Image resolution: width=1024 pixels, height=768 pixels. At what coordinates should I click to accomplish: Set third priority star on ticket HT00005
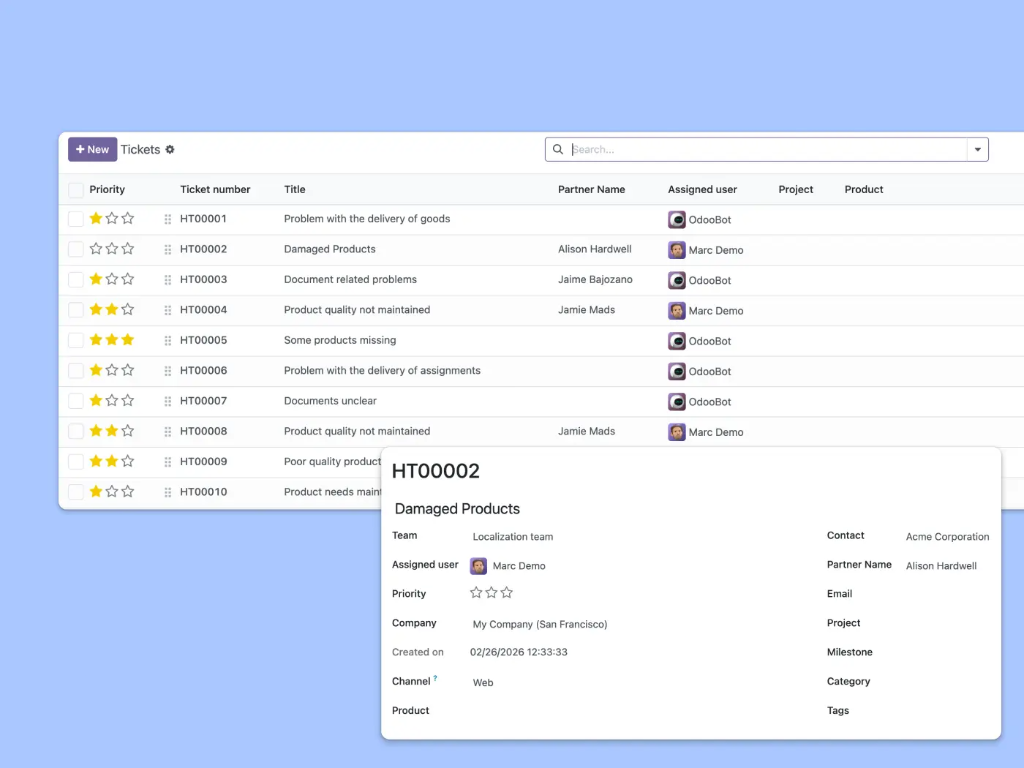click(127, 340)
